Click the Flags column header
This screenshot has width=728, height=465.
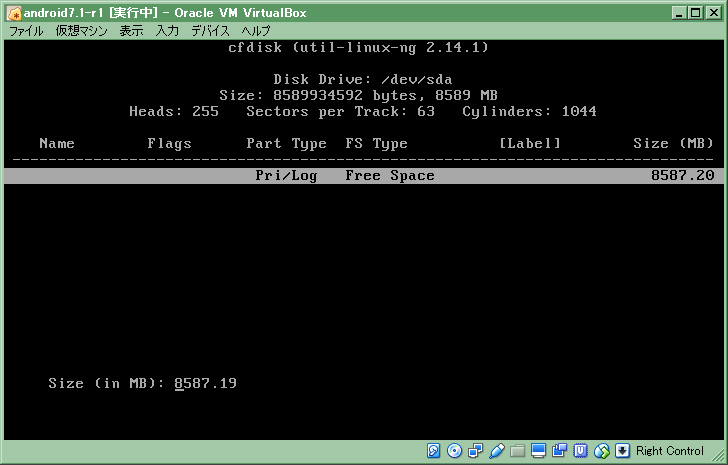pos(169,144)
